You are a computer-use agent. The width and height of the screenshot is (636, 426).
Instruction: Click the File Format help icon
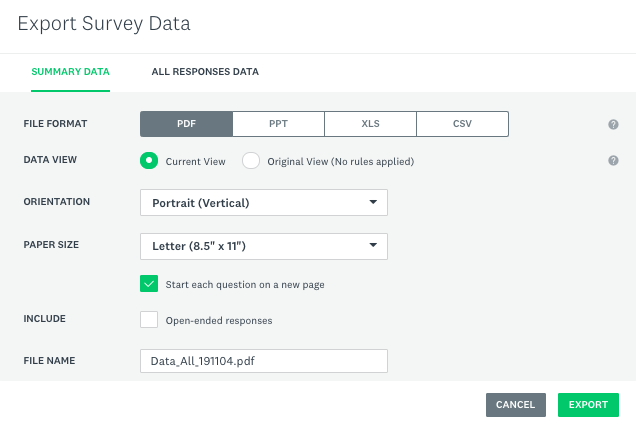[613, 125]
